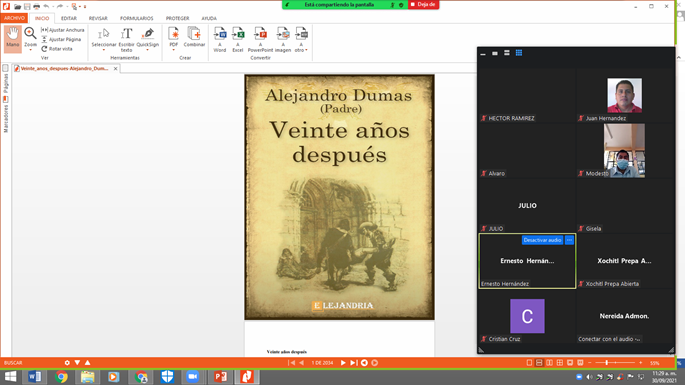Switch to the FORMULARIOS ribbon tab
685x385 pixels.
coord(137,18)
